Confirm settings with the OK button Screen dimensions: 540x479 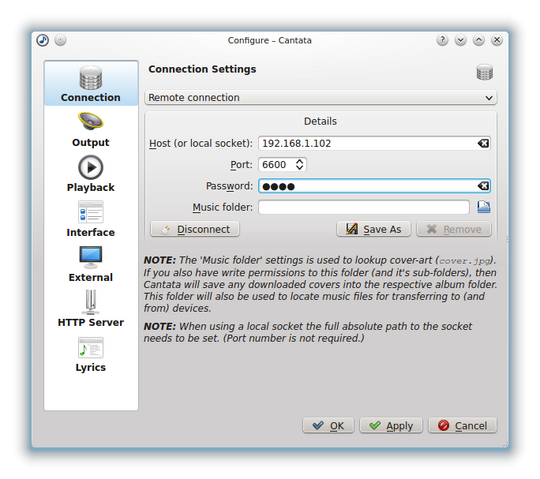pyautogui.click(x=328, y=426)
